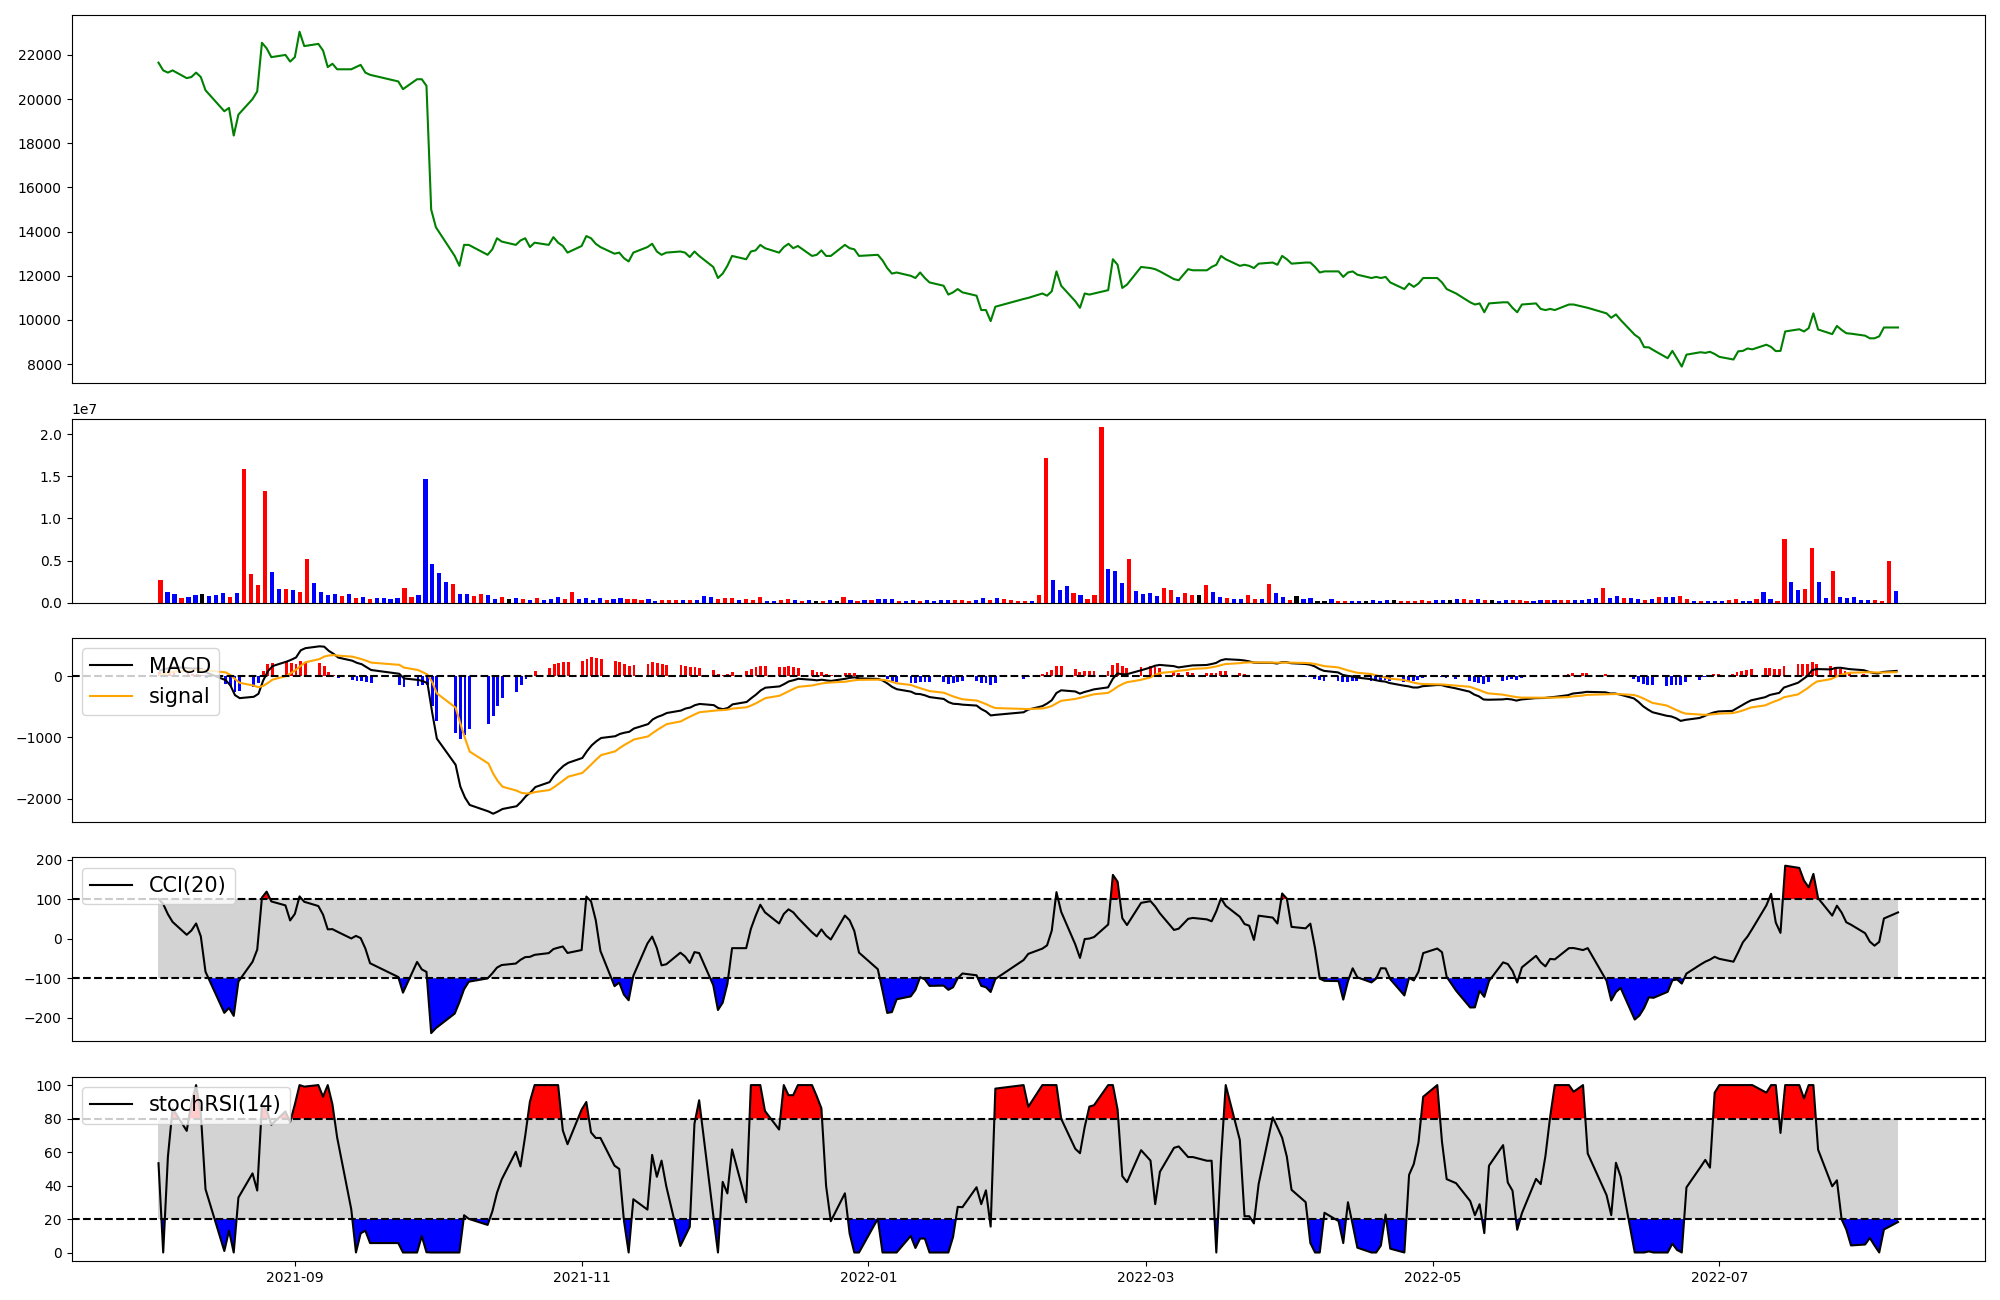
Task: Select the stochRSI(14) legend entry
Action: point(214,1104)
